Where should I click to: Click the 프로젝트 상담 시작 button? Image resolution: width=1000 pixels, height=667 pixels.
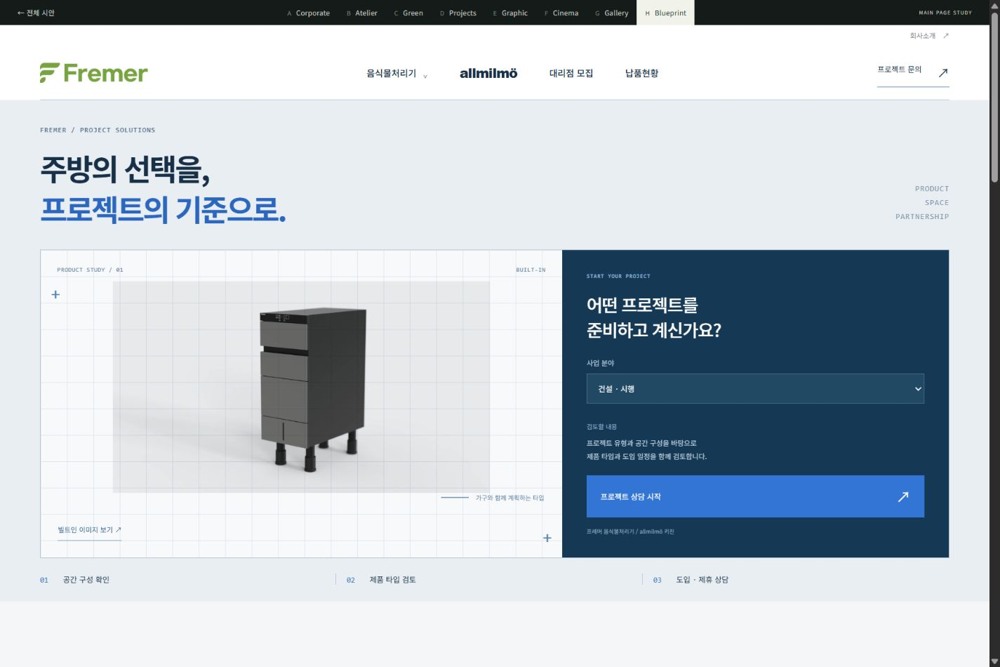(x=755, y=496)
